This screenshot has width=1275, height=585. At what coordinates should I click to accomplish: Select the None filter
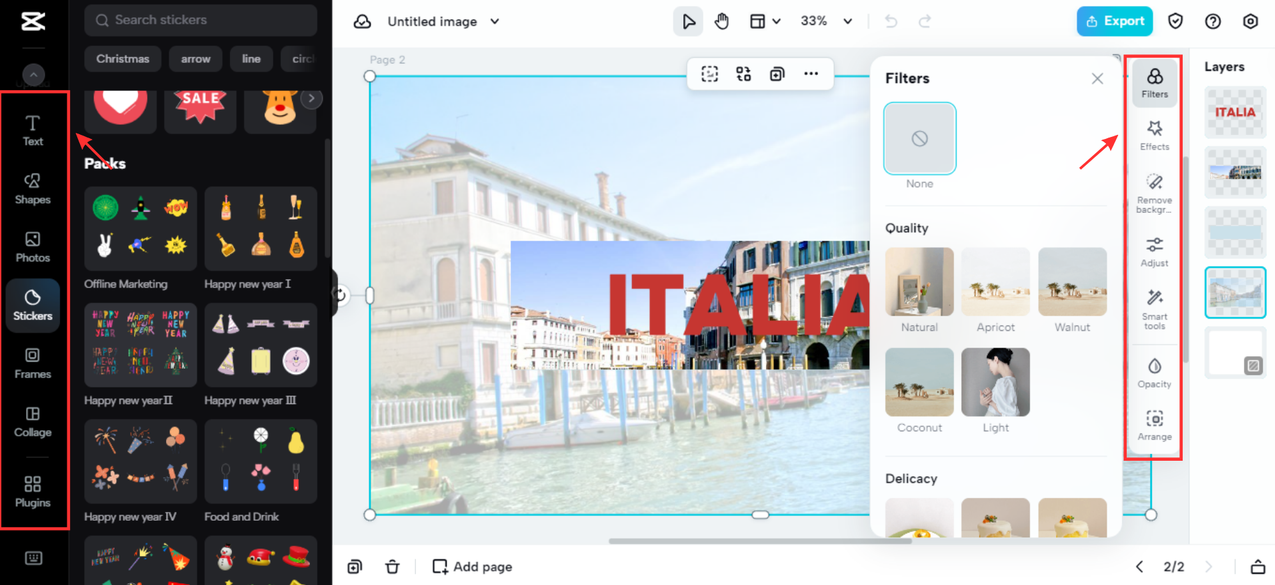coord(920,139)
